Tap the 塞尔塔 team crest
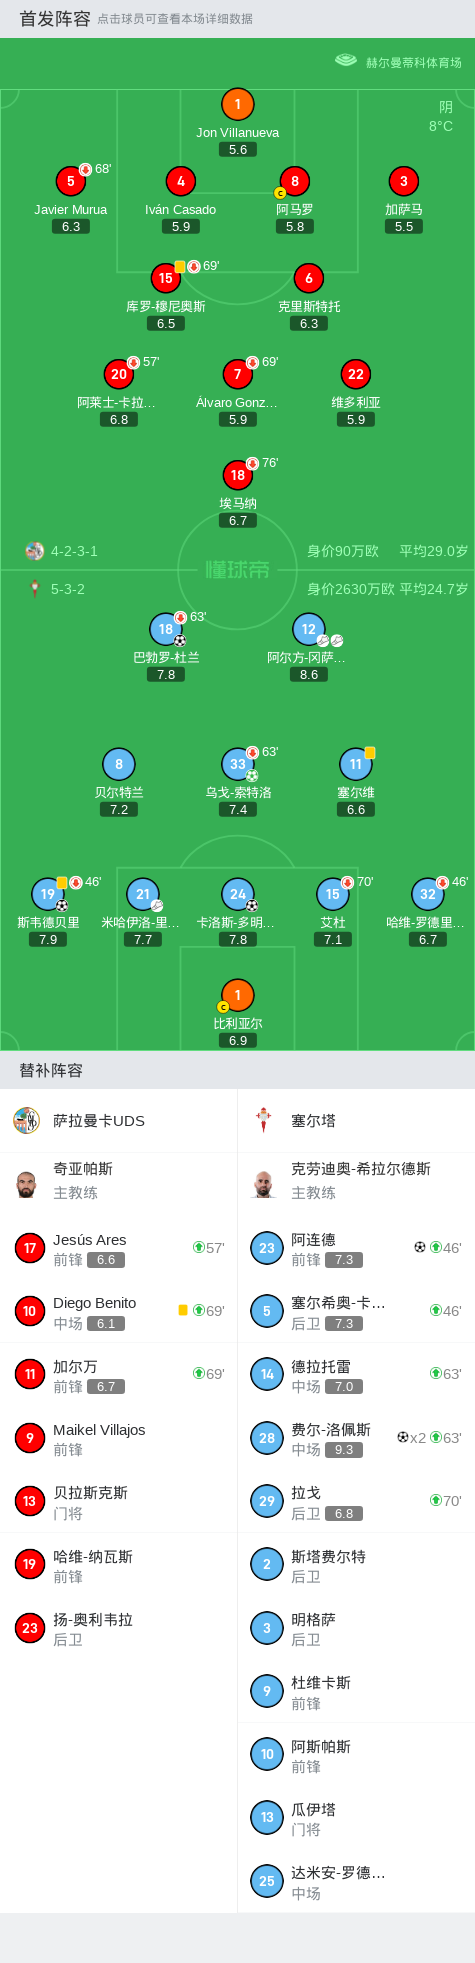This screenshot has height=1963, width=475. coord(264,1120)
